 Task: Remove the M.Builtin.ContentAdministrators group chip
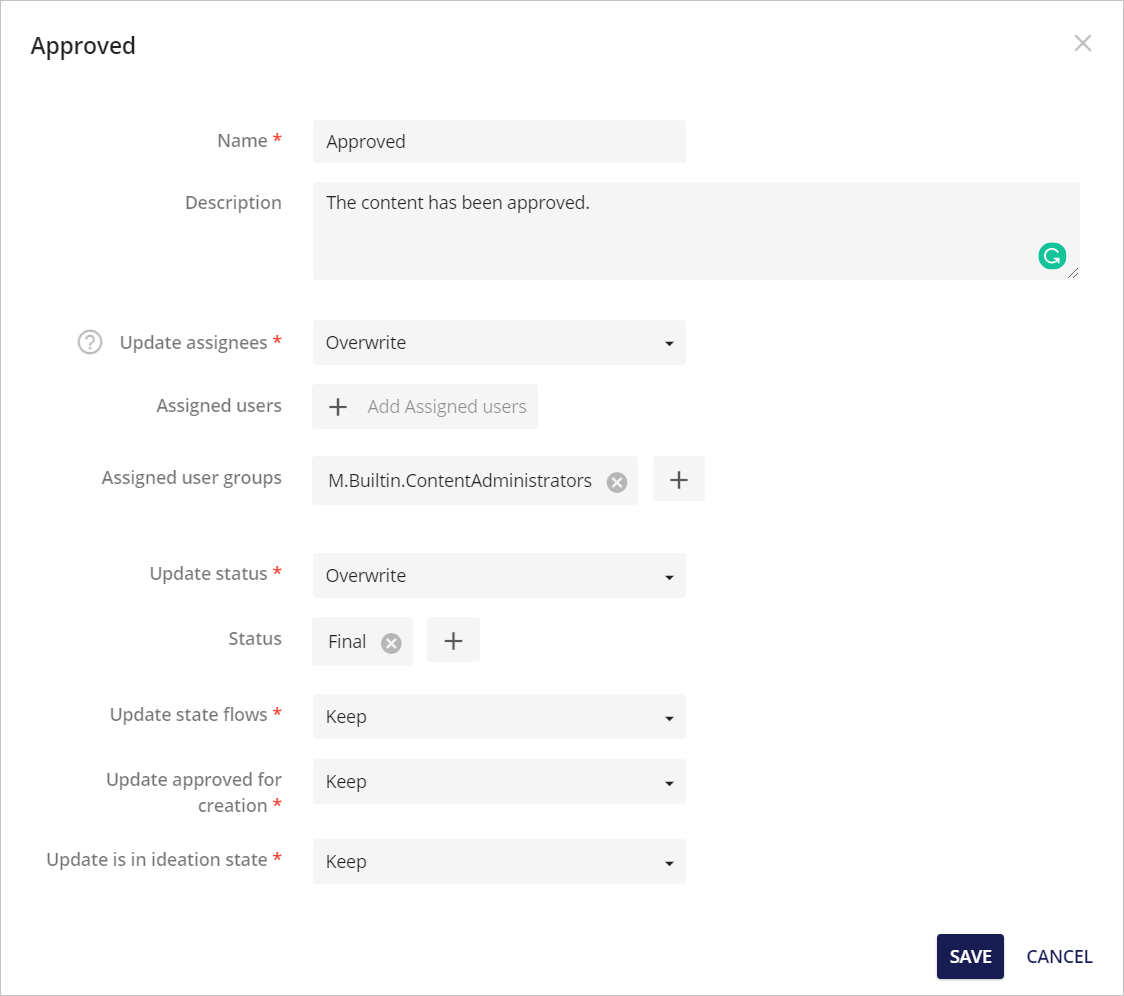[616, 480]
